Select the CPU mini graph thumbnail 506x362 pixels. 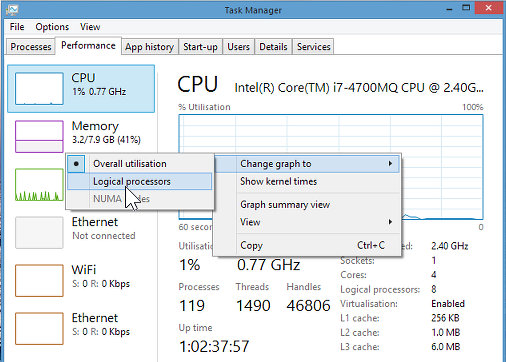click(x=39, y=89)
